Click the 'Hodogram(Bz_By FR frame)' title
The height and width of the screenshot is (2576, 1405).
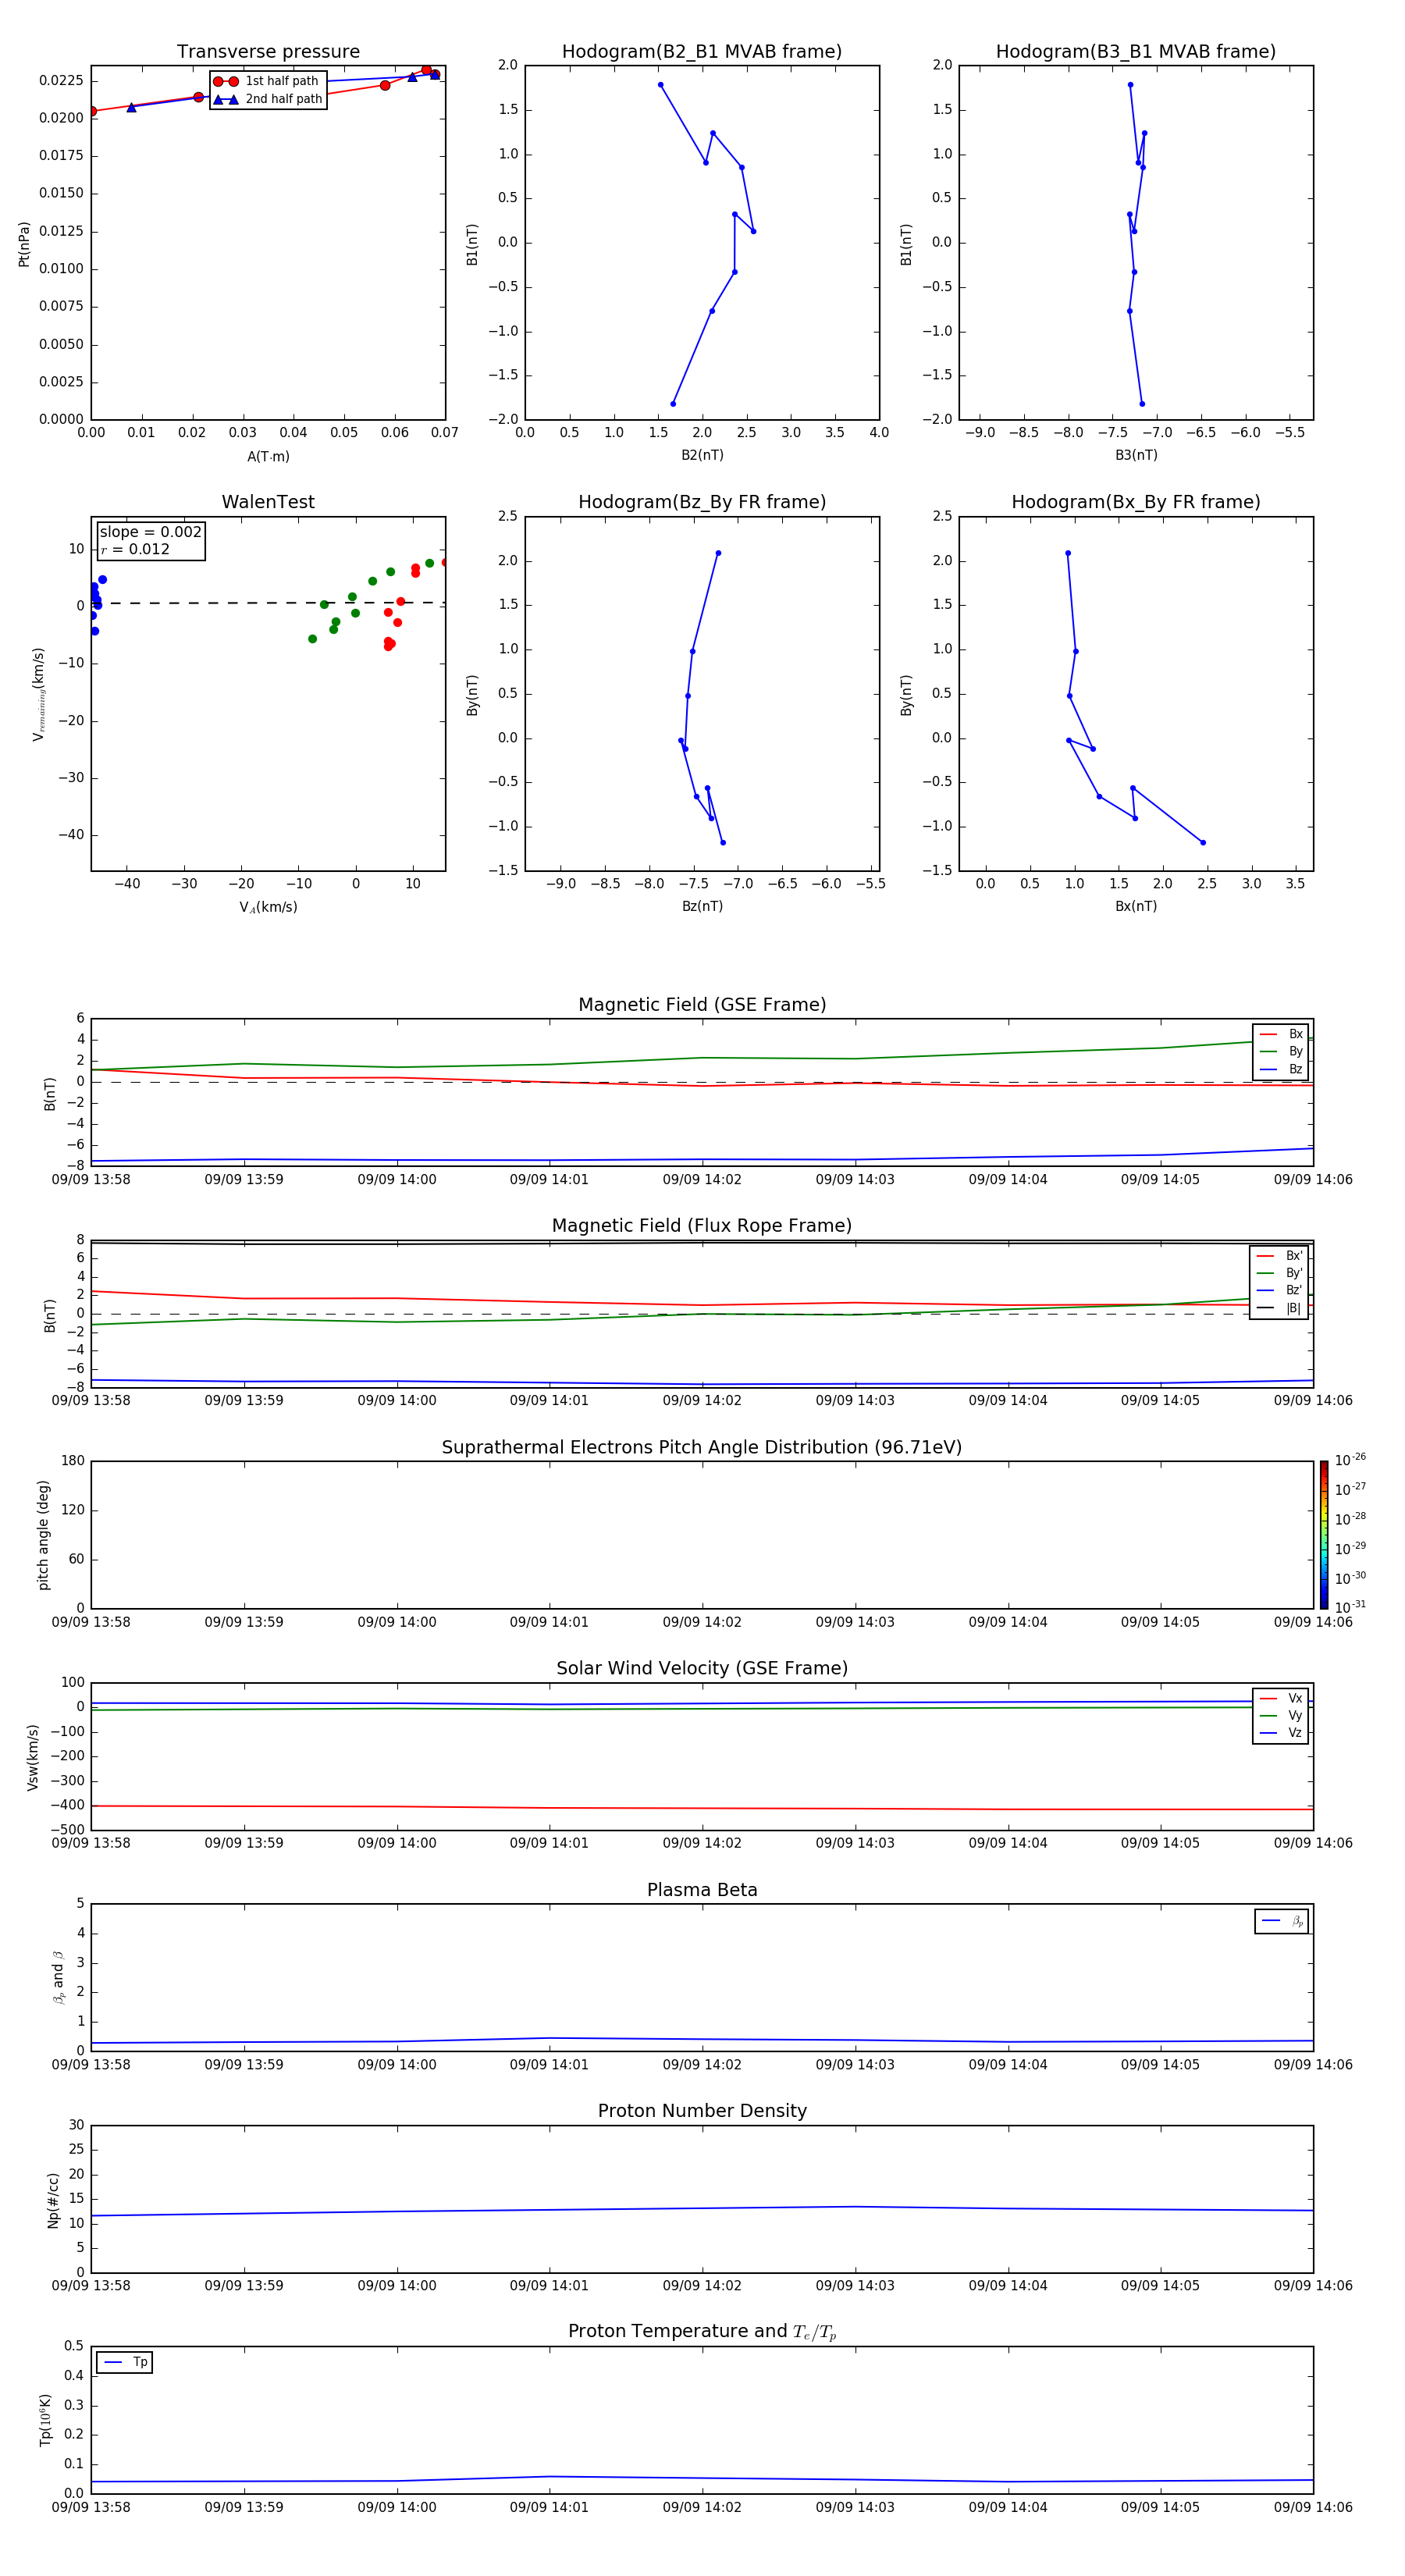tap(702, 502)
